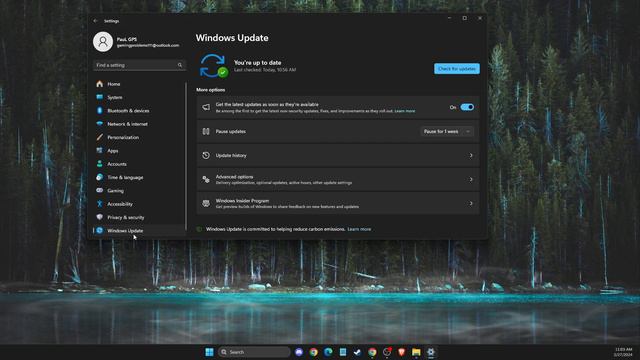Click the Paul GPS account name
Screen dimensions: 640x360
pyautogui.click(x=127, y=39)
